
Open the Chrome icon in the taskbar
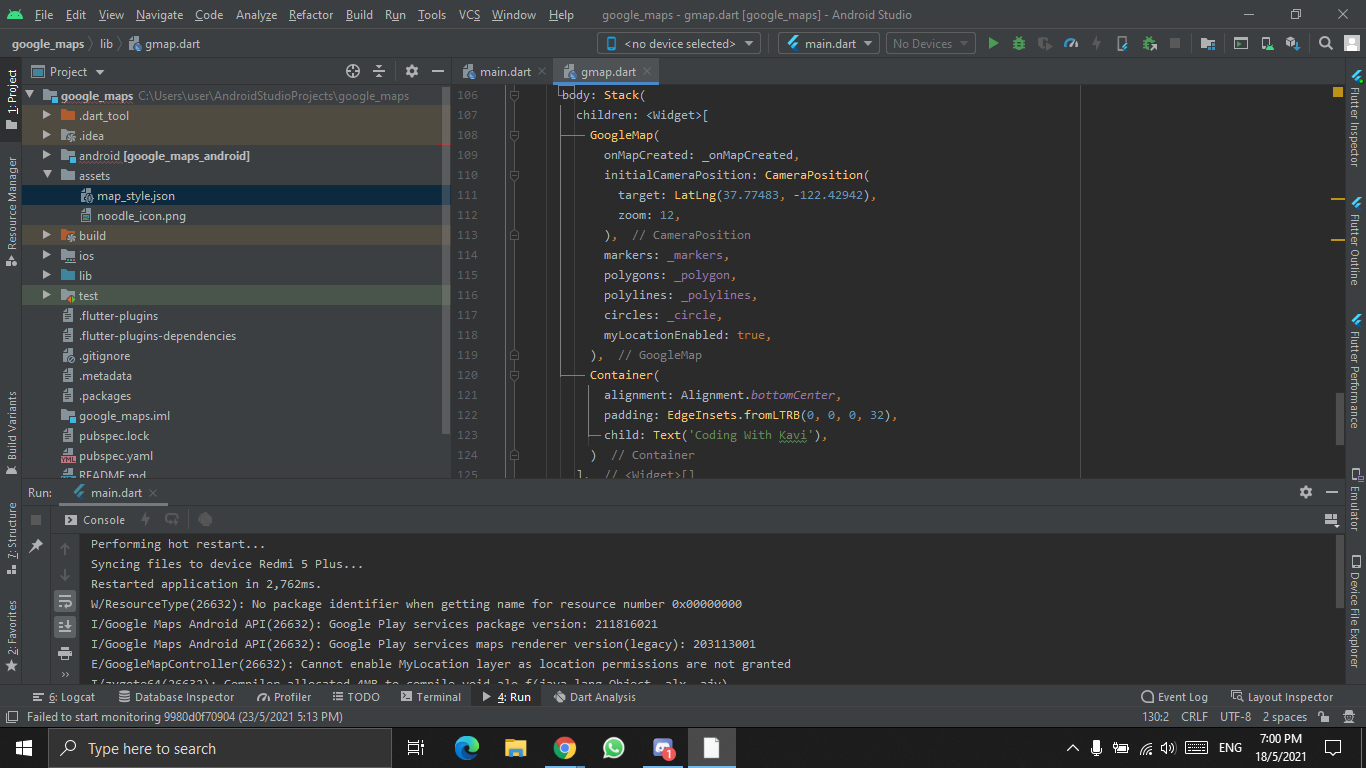(x=565, y=748)
